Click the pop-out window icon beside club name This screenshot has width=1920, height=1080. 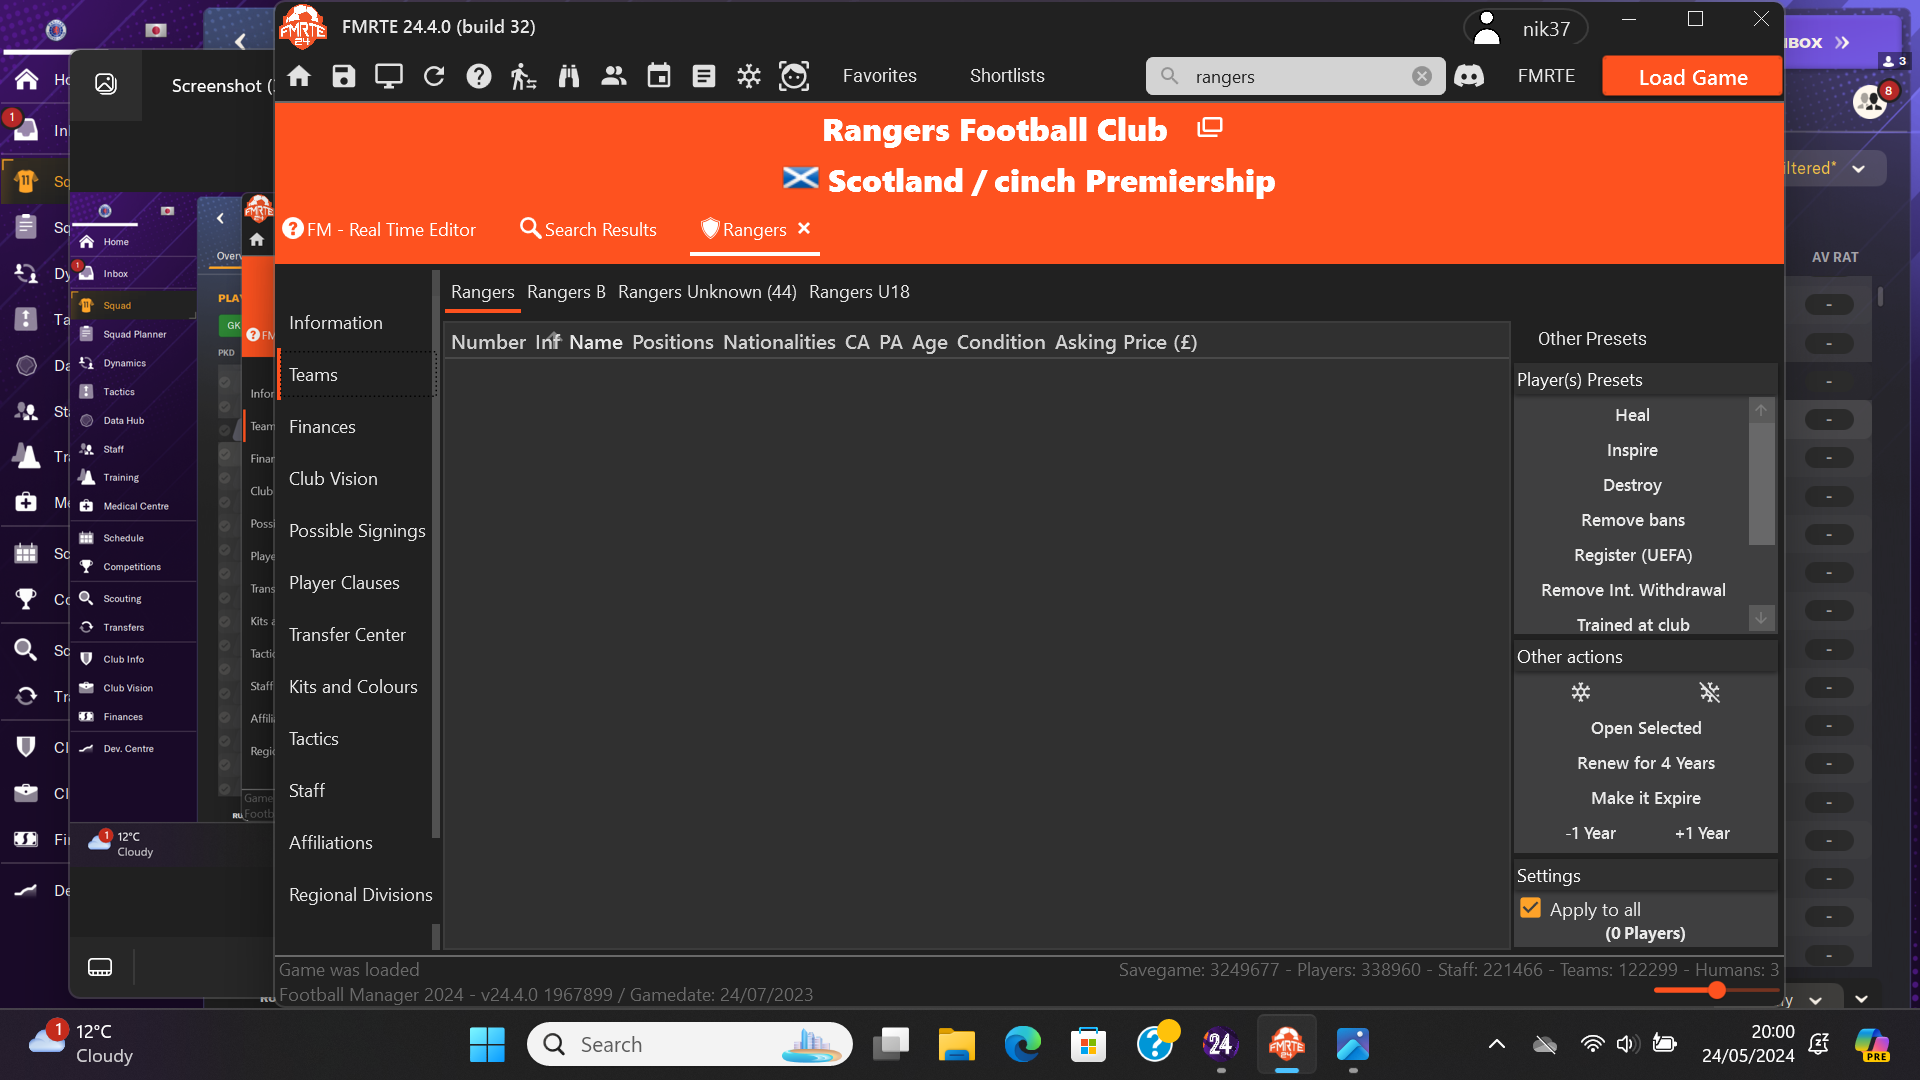pyautogui.click(x=1210, y=128)
